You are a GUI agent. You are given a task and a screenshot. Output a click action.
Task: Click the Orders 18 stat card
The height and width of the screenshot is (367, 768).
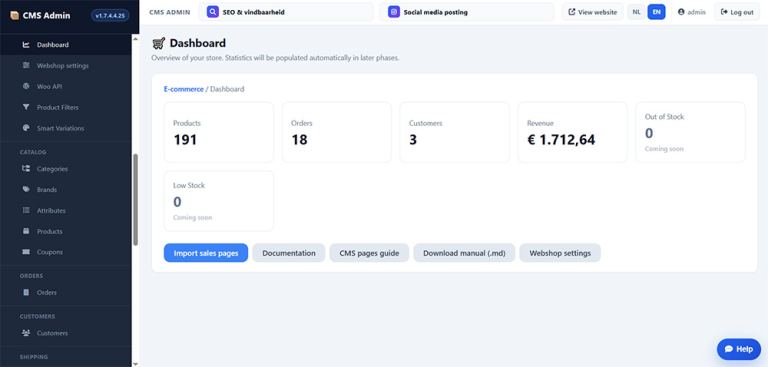(x=337, y=132)
